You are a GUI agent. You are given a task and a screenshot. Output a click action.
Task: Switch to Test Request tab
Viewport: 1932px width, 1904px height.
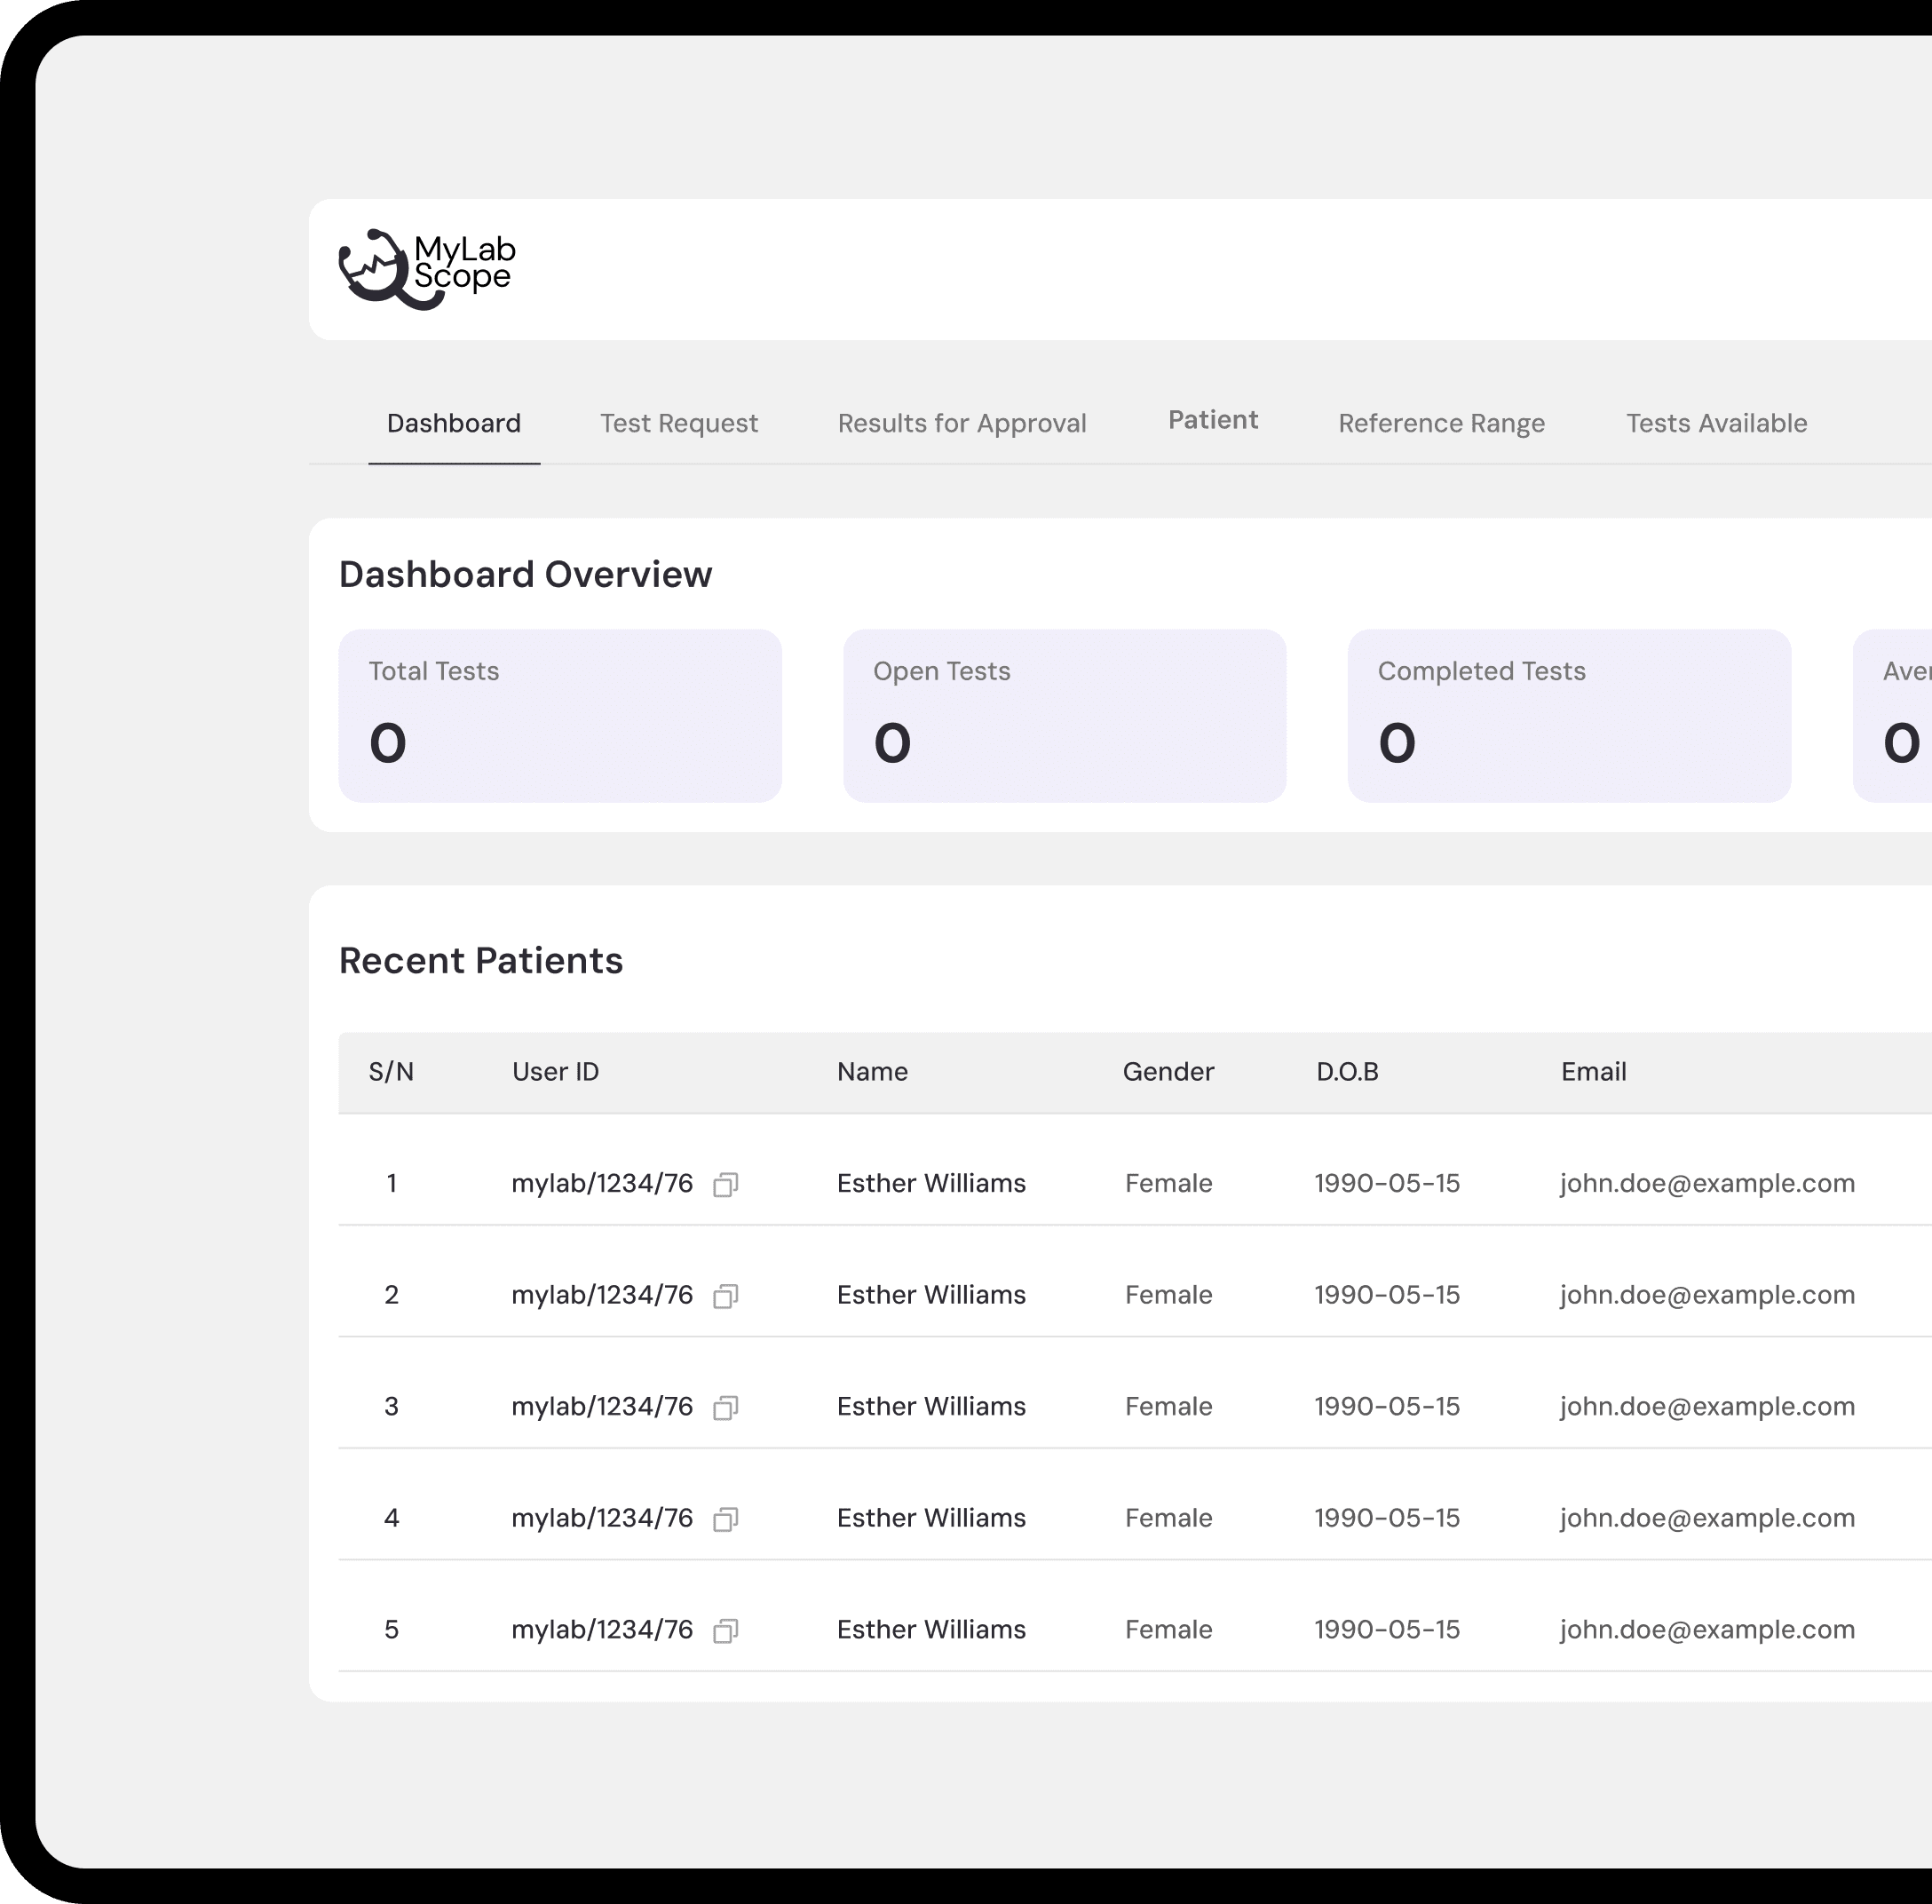[x=678, y=423]
